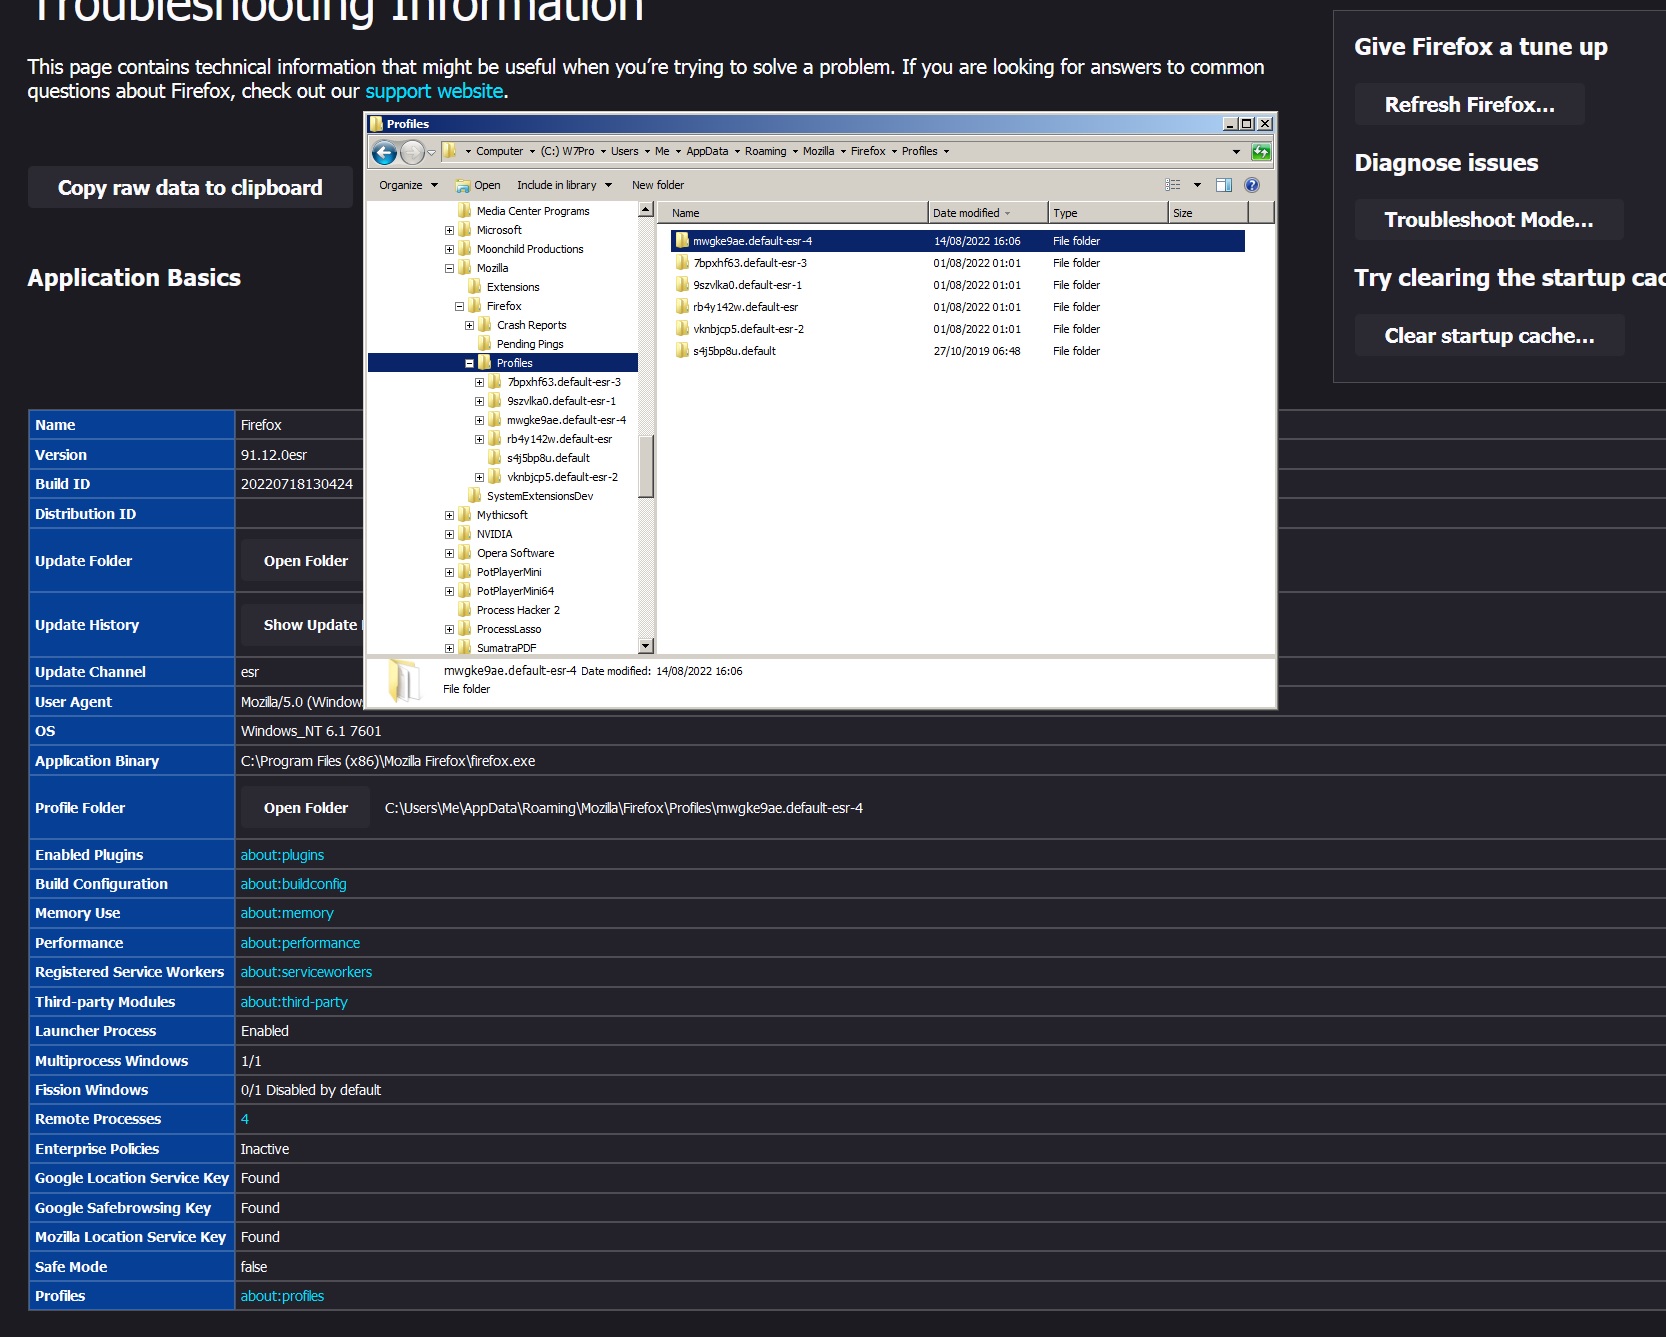Sort file list by Type column header

coord(1108,213)
